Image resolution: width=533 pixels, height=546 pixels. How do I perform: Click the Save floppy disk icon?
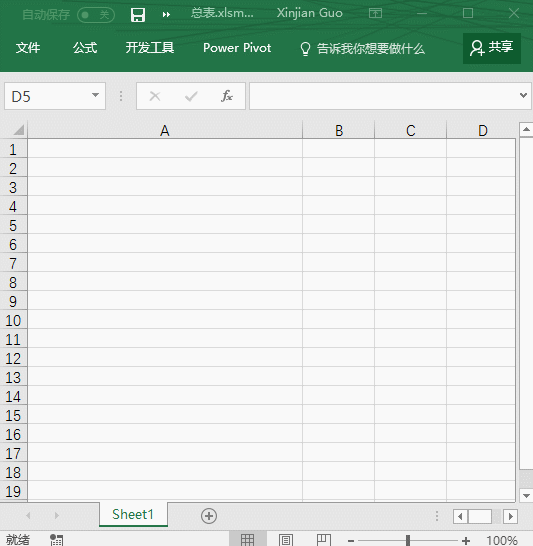click(138, 15)
